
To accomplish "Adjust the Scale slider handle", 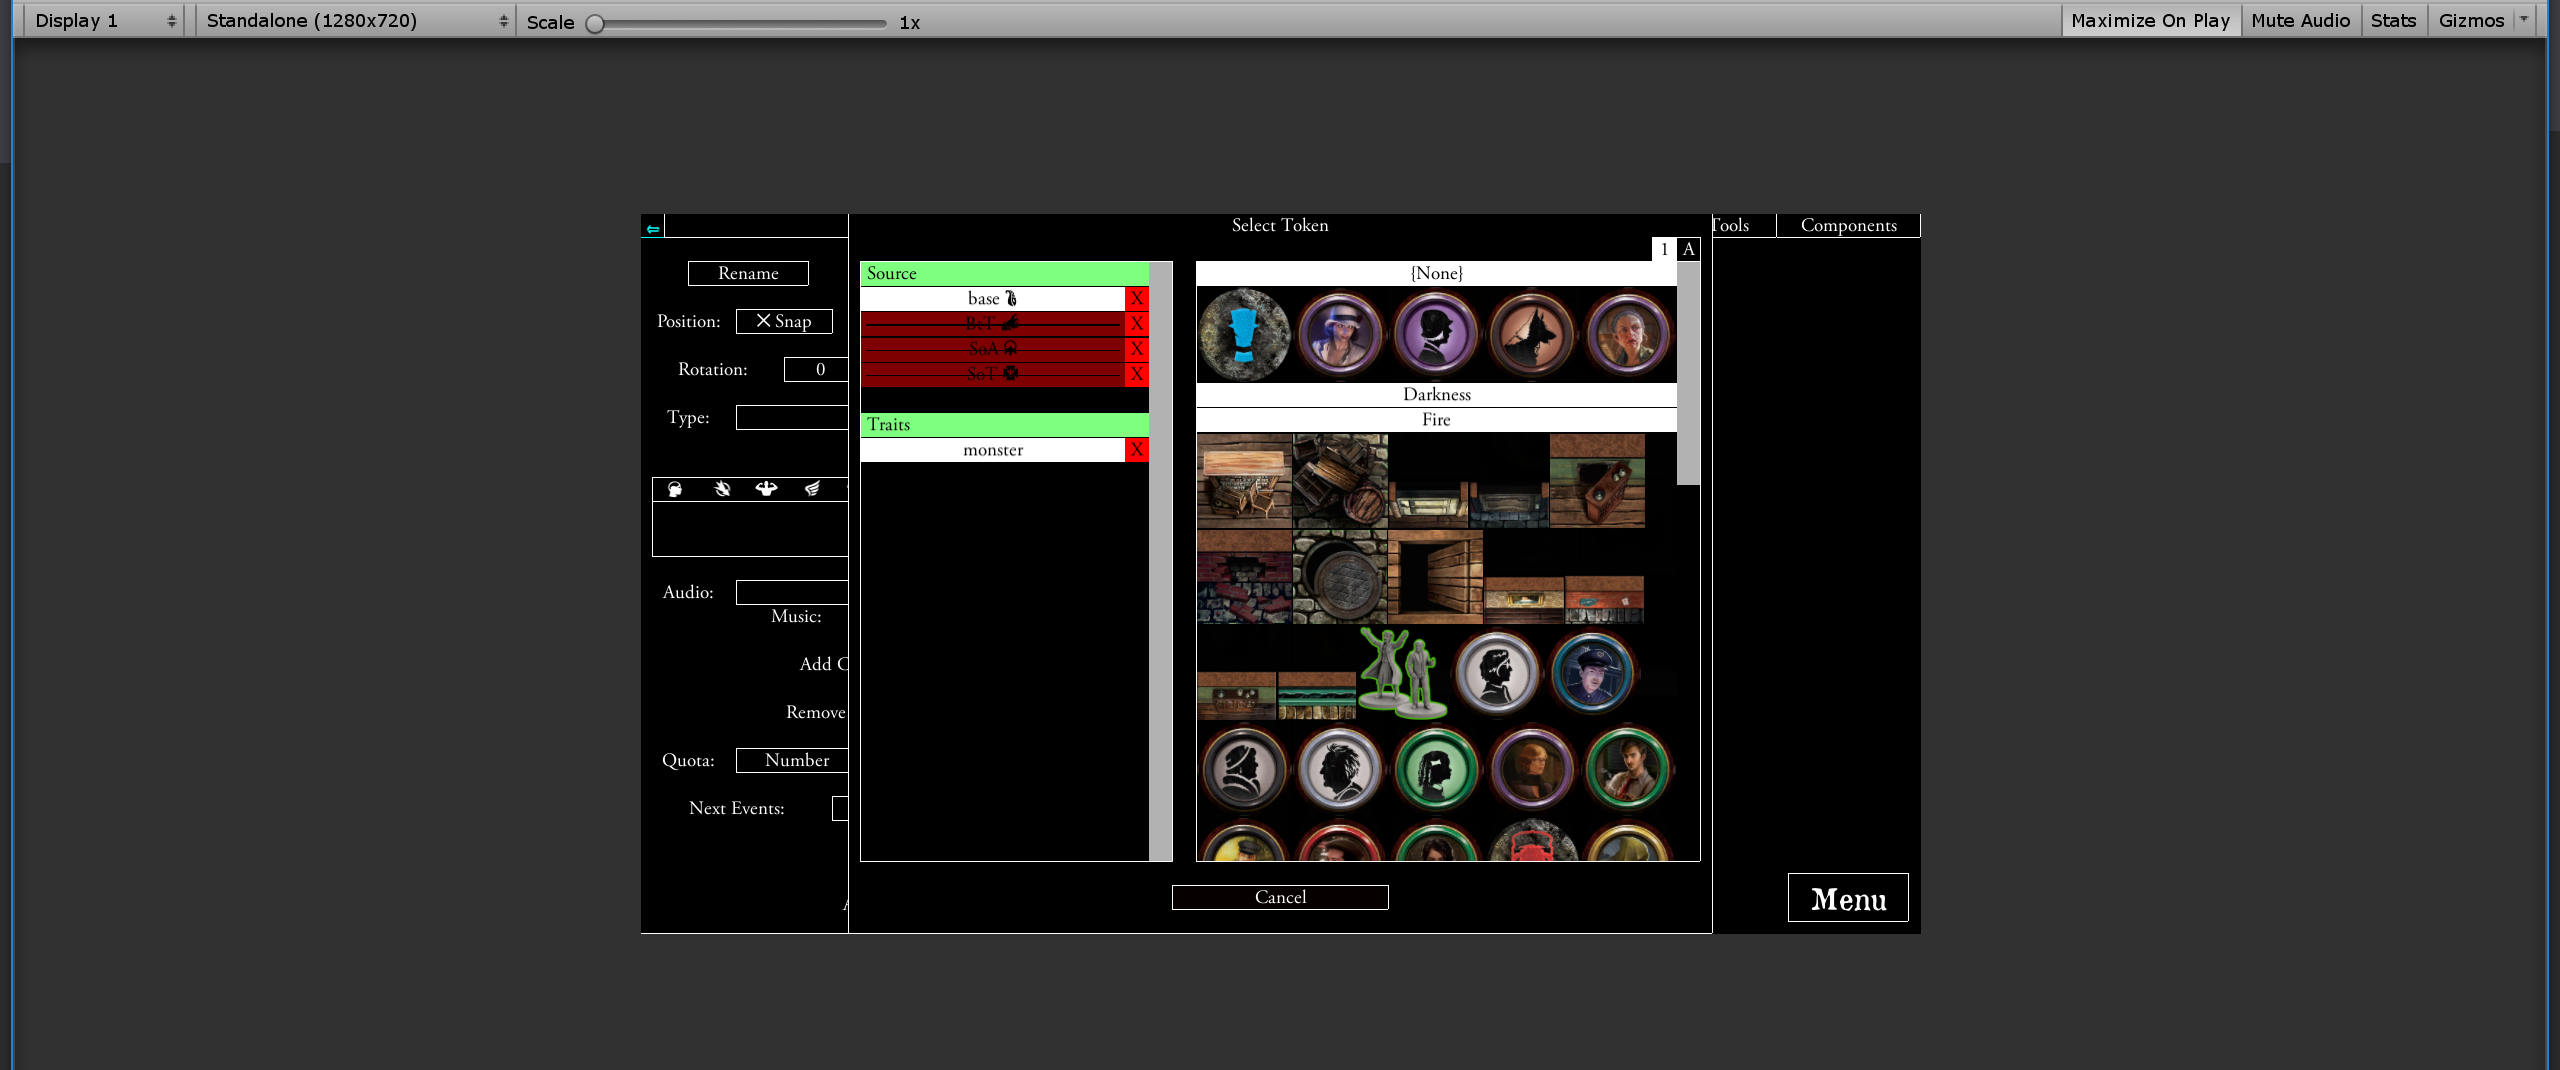I will tap(595, 23).
